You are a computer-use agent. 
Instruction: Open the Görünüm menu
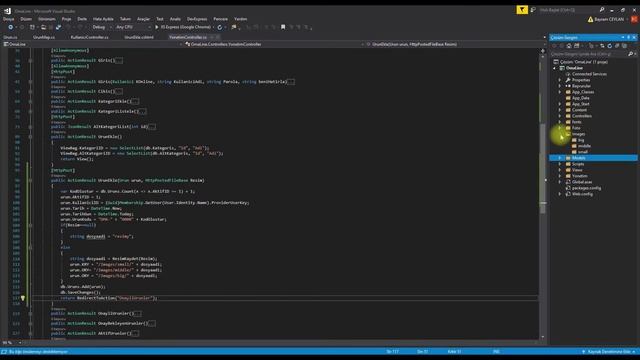coord(47,19)
